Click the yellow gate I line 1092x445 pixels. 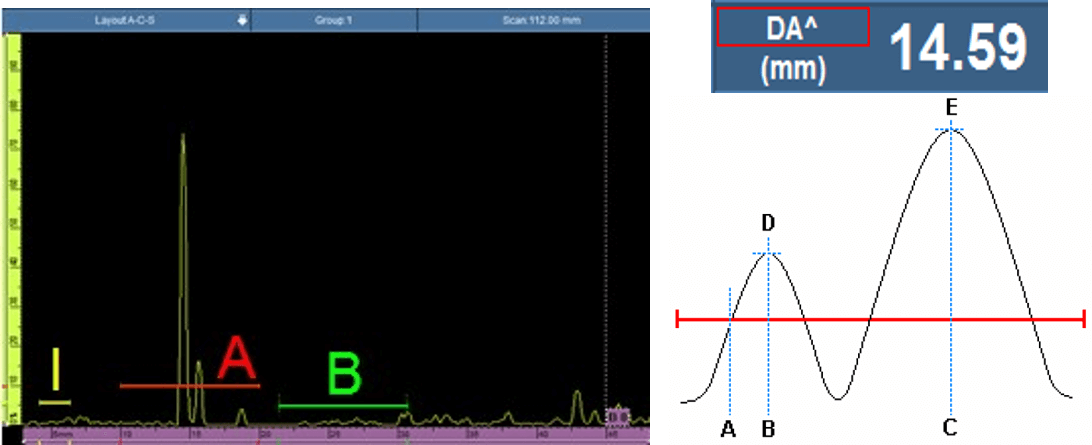click(55, 401)
